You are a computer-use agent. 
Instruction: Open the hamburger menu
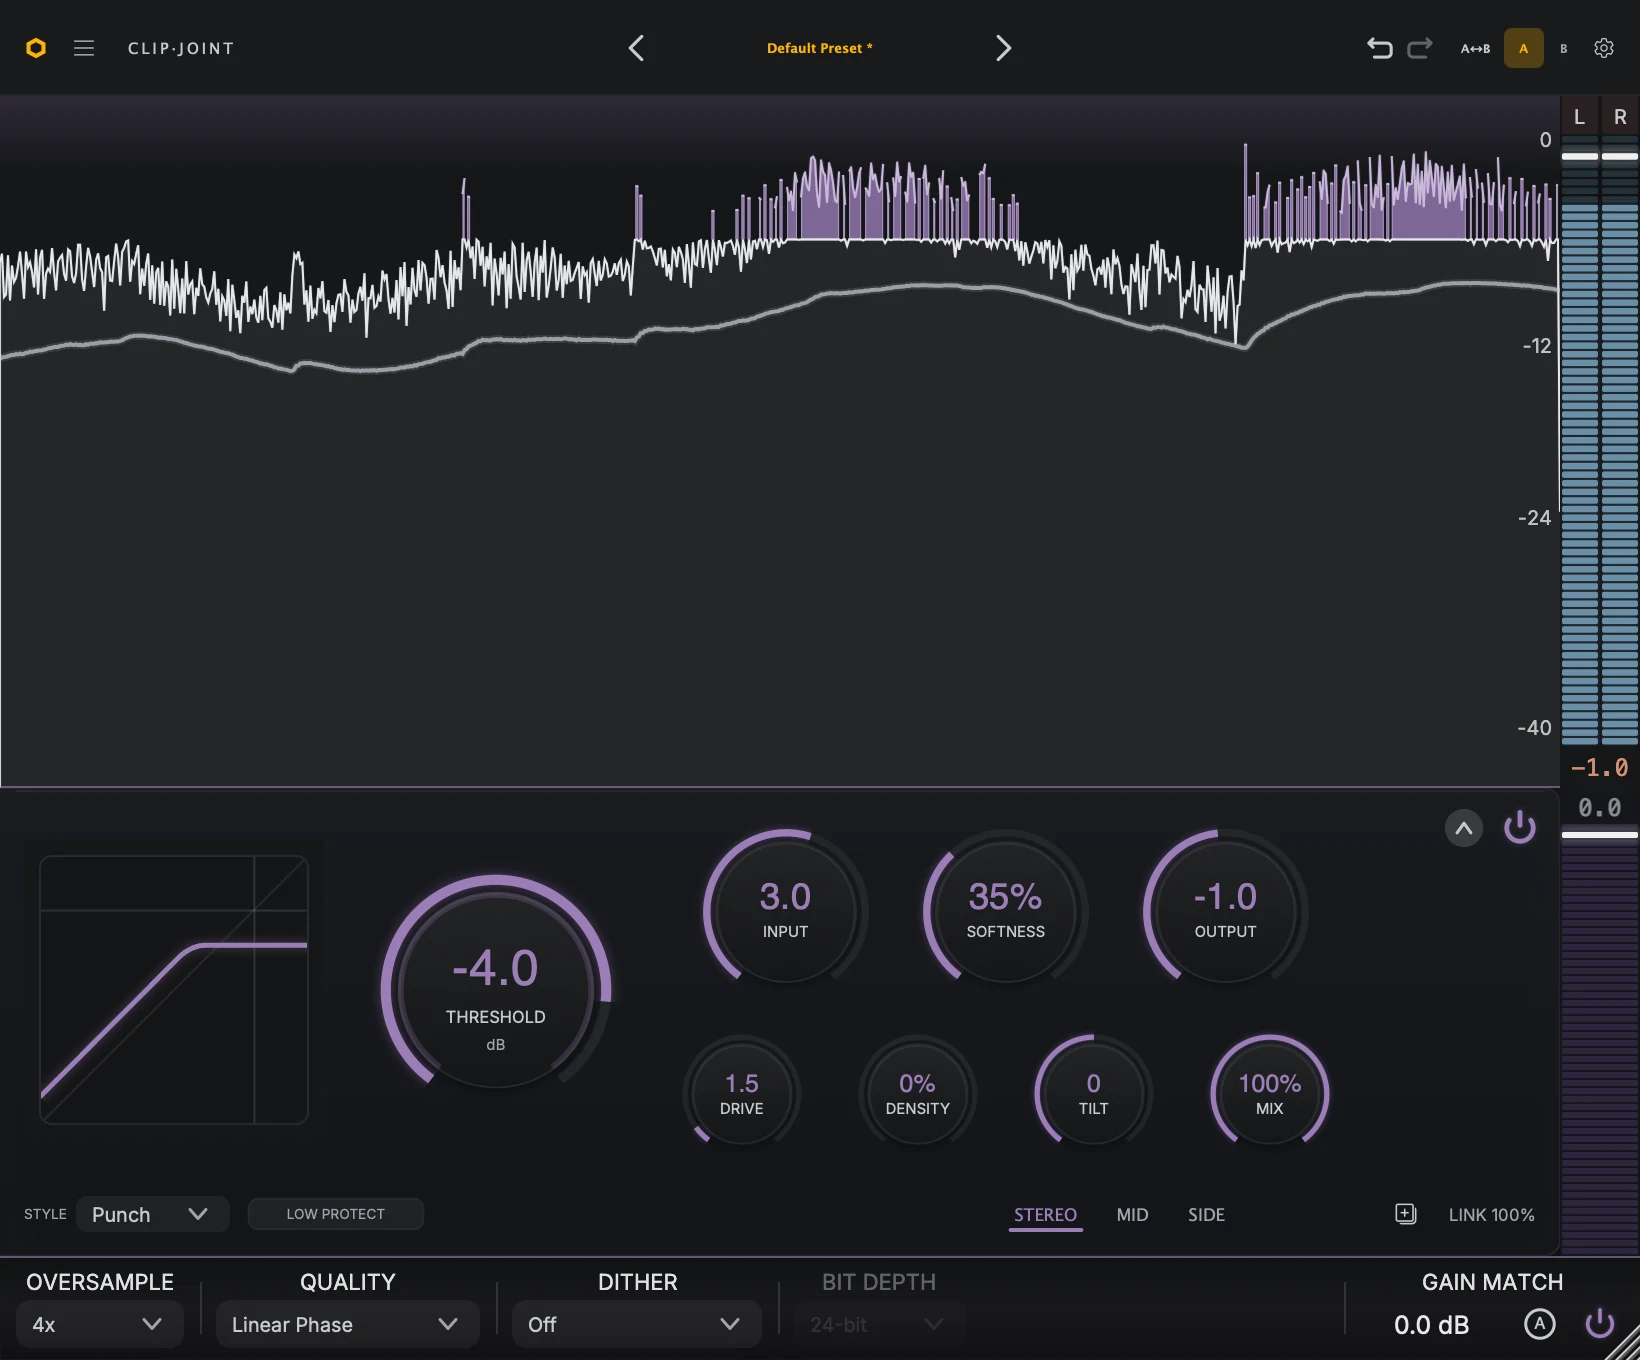pyautogui.click(x=84, y=48)
